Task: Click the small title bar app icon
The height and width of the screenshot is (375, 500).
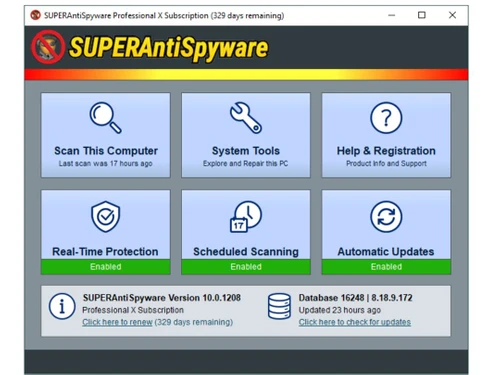Action: [35, 15]
